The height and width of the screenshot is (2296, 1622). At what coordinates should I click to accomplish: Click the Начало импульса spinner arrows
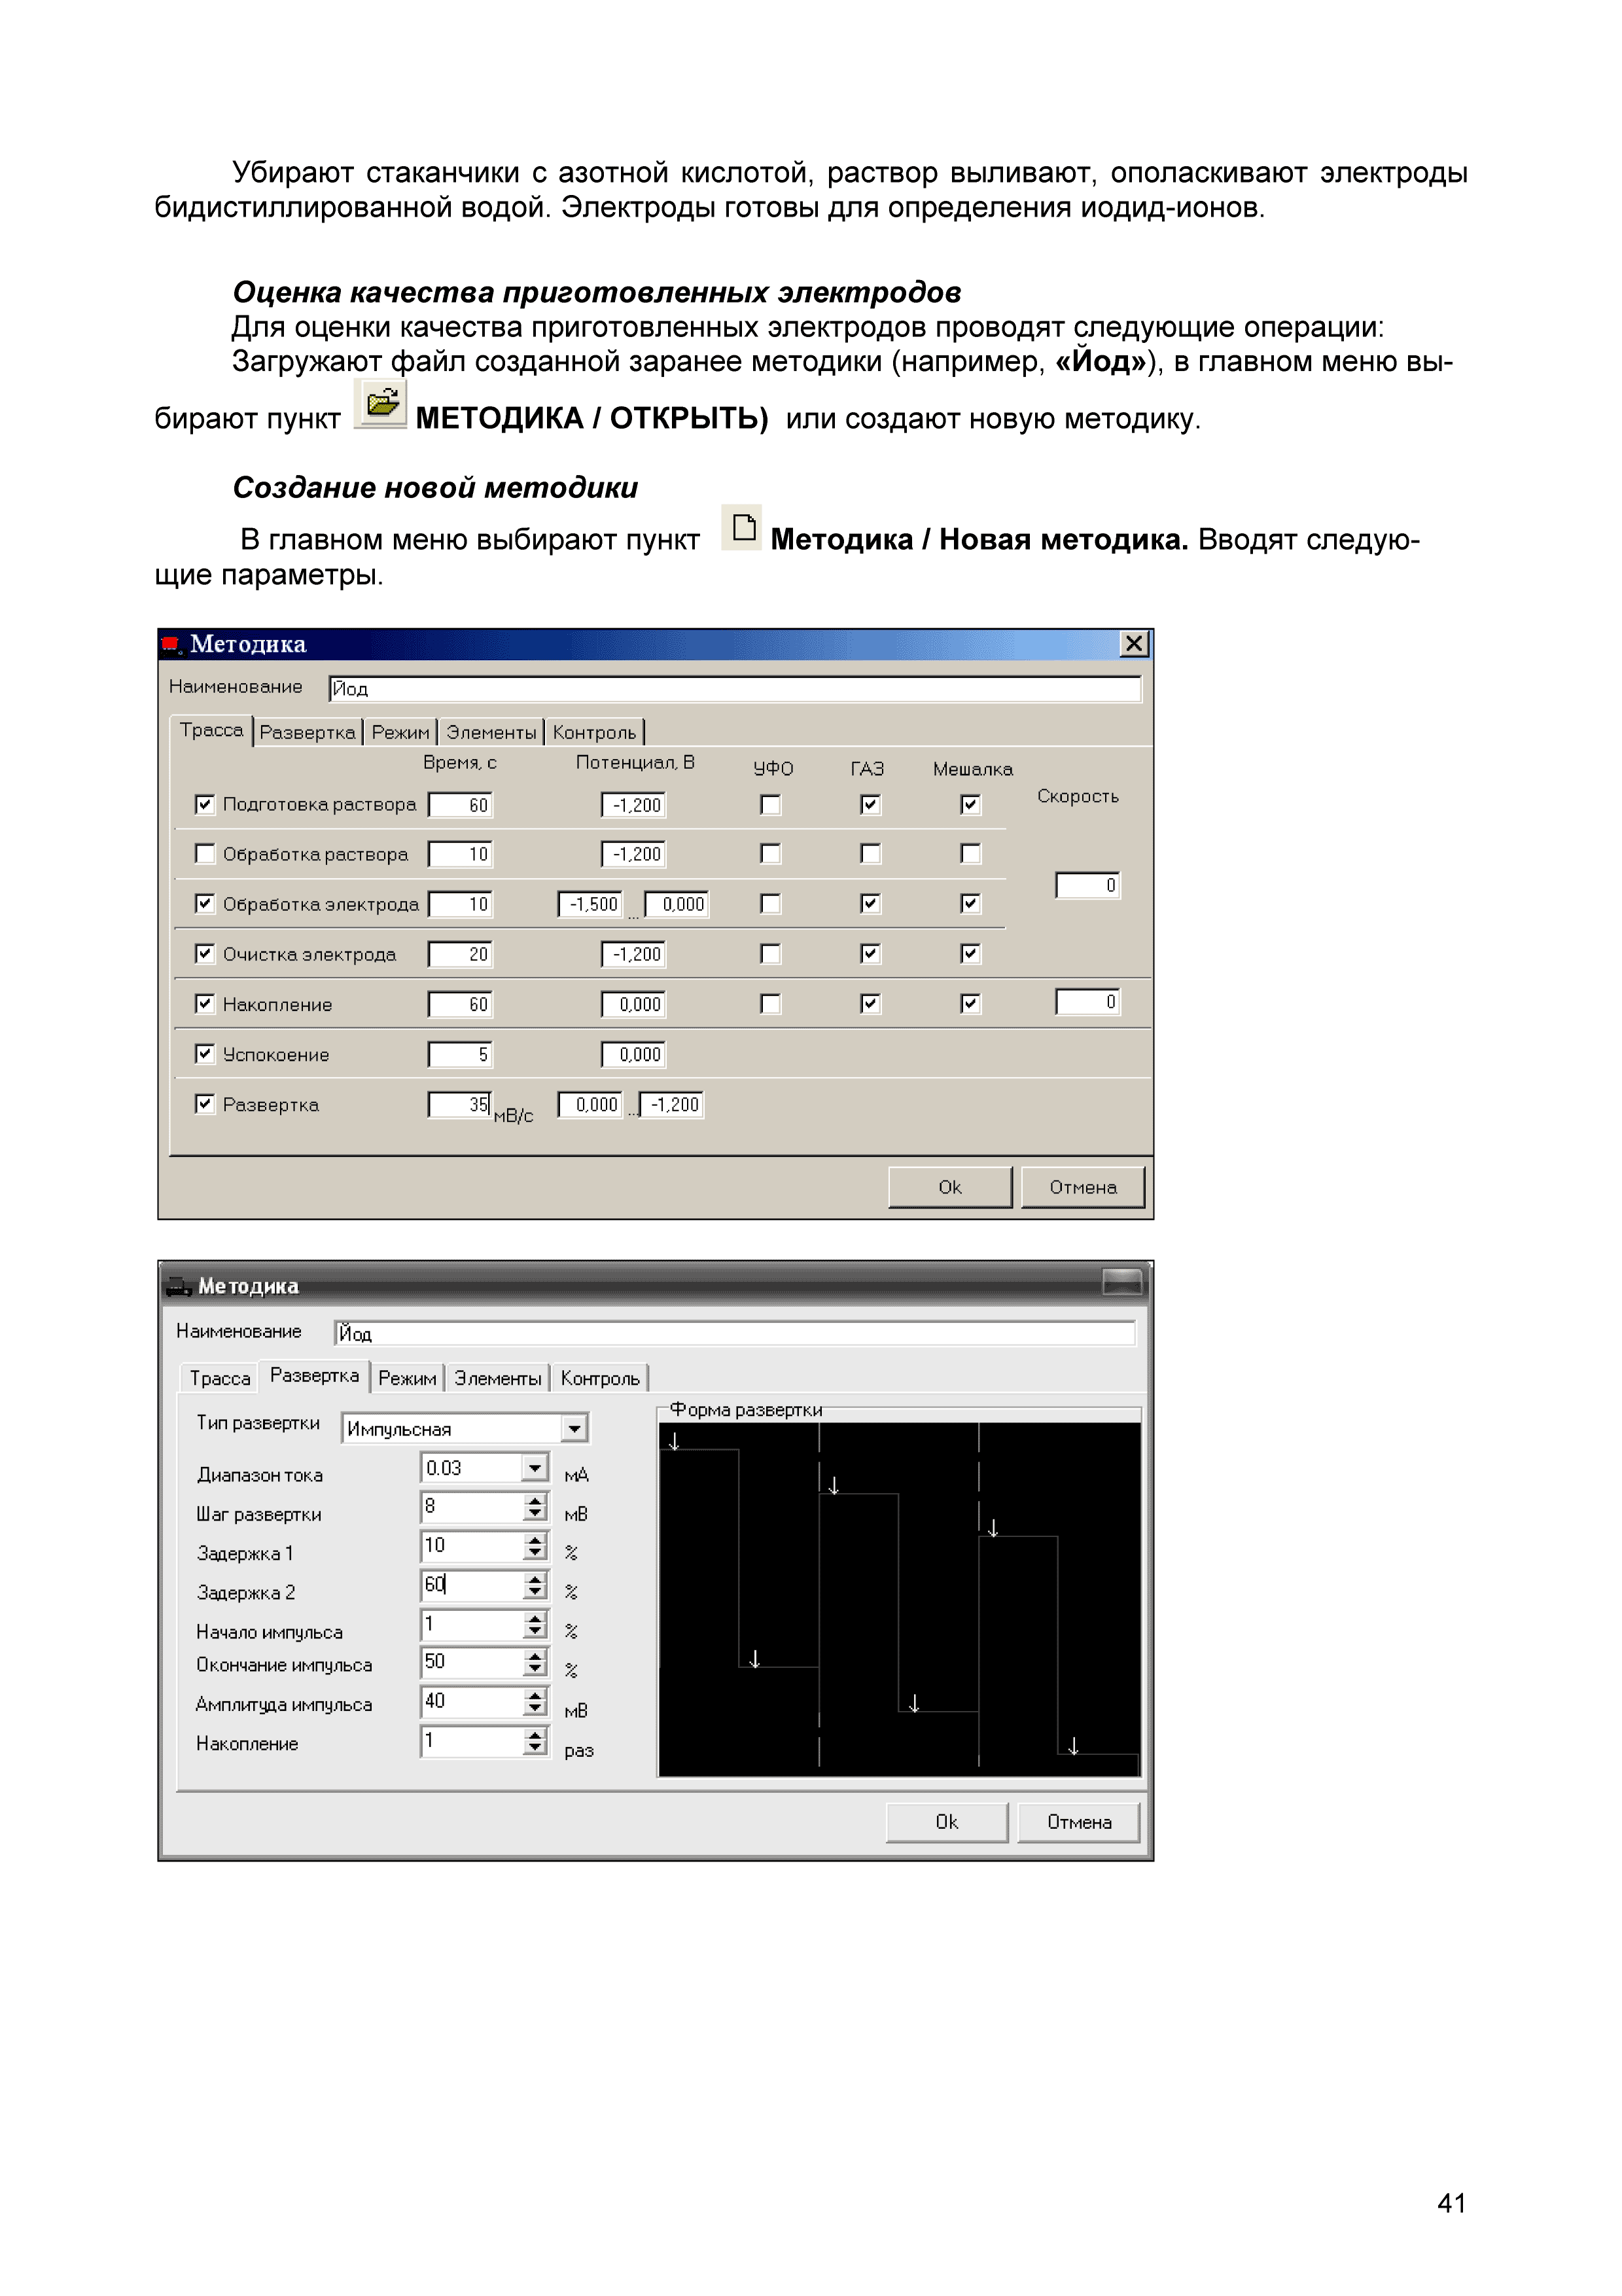[536, 1625]
